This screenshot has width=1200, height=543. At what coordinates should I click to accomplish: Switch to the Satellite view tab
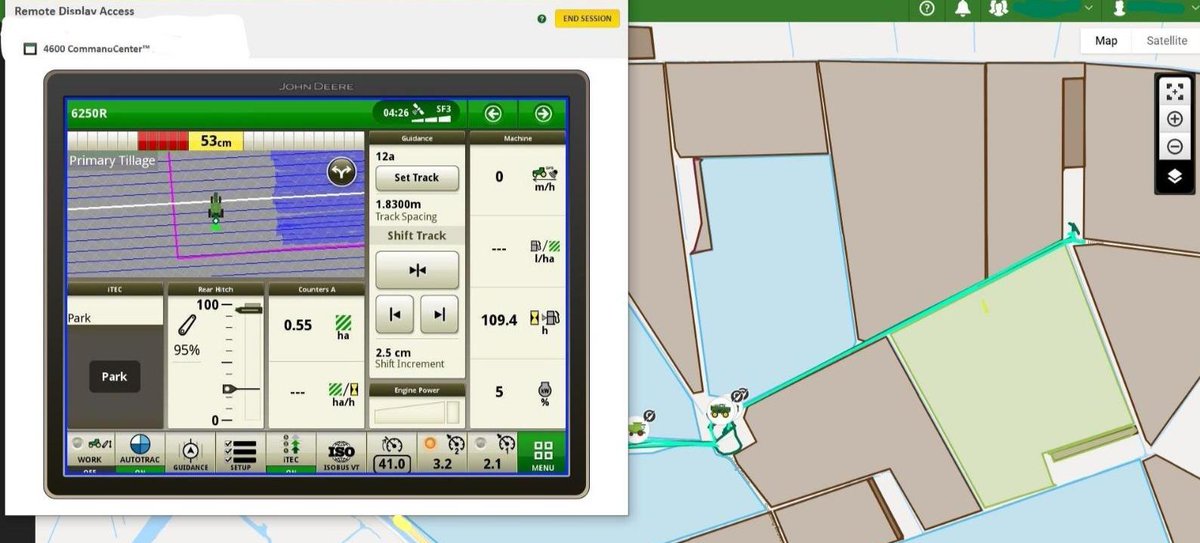[1167, 40]
